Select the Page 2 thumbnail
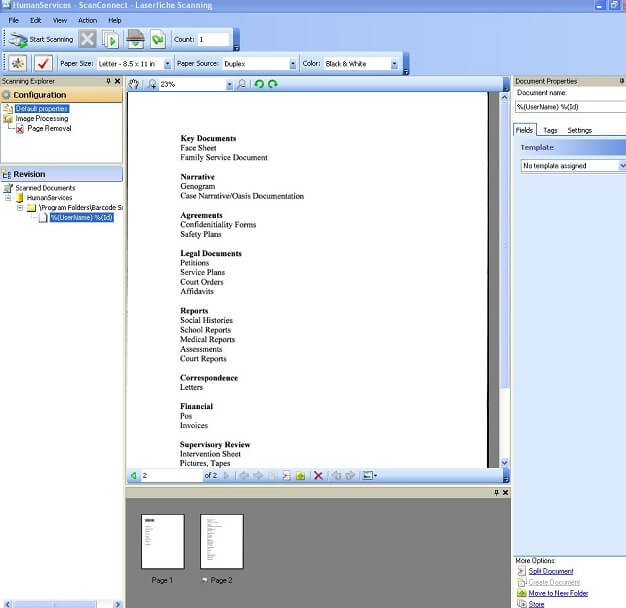The height and width of the screenshot is (608, 626). tap(222, 541)
